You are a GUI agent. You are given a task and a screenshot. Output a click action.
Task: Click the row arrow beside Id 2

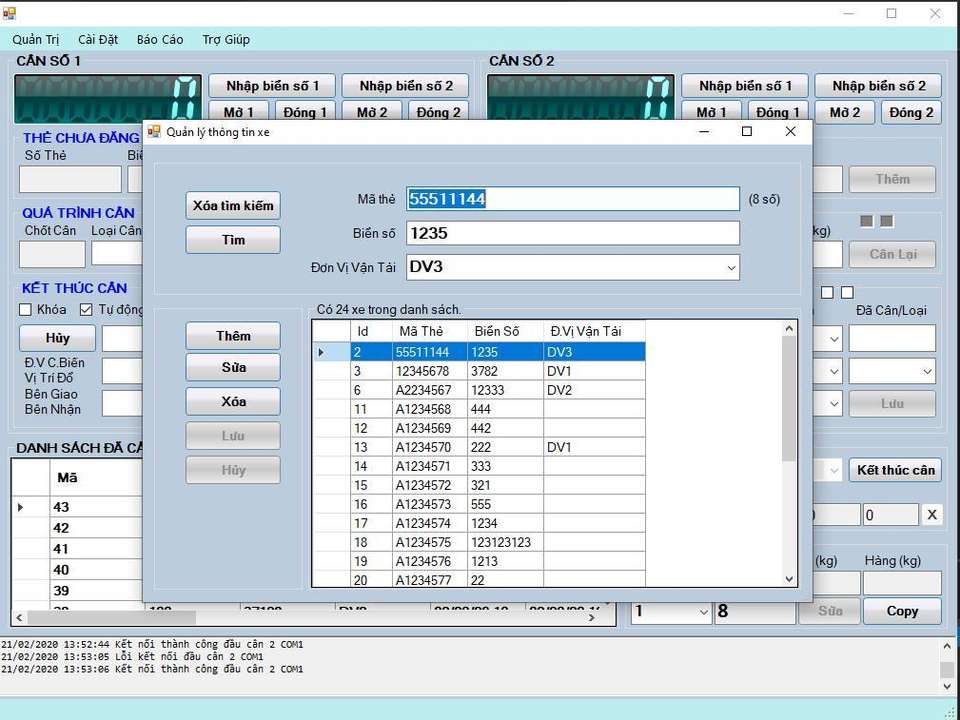(x=321, y=352)
